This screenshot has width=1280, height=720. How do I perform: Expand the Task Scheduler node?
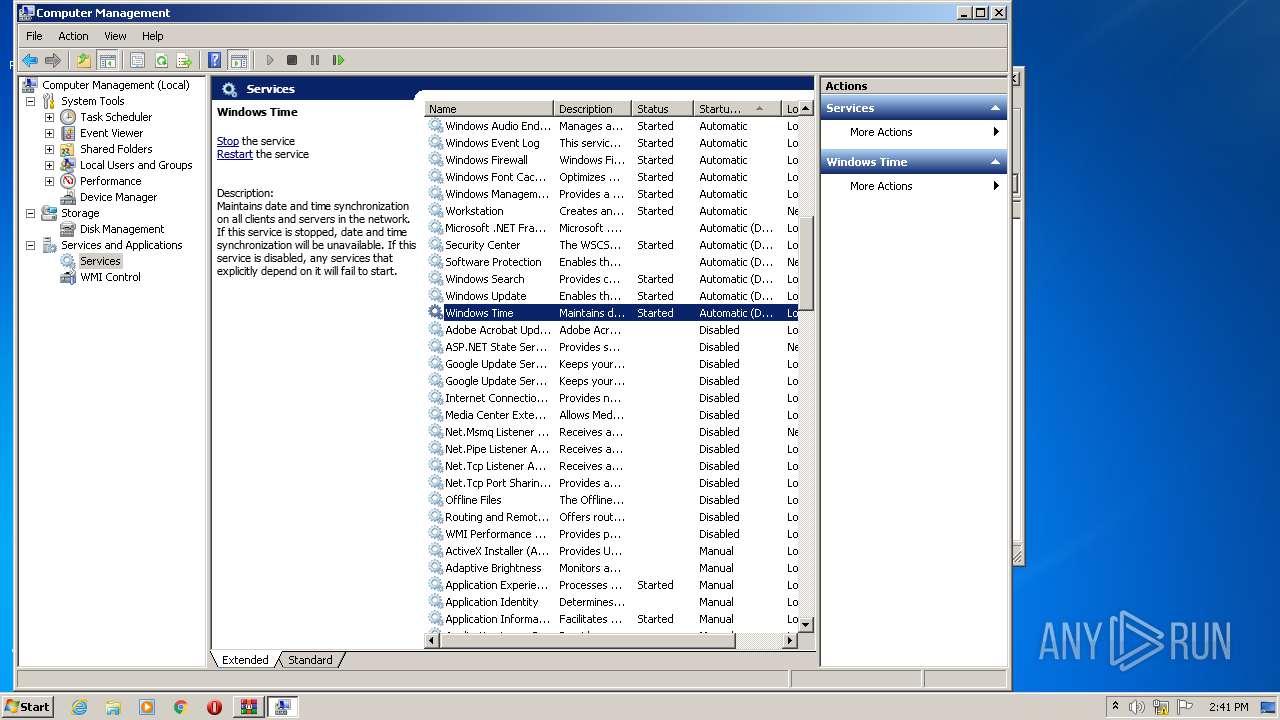tap(49, 117)
